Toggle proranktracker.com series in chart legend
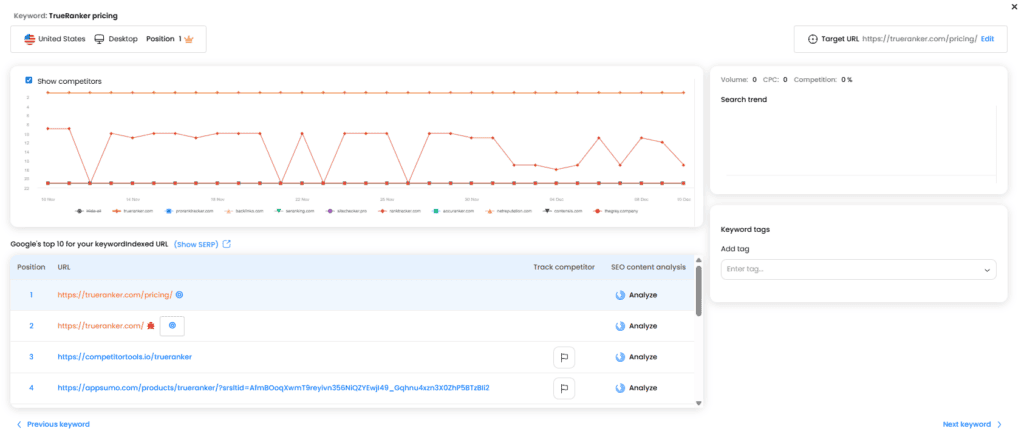 (190, 211)
